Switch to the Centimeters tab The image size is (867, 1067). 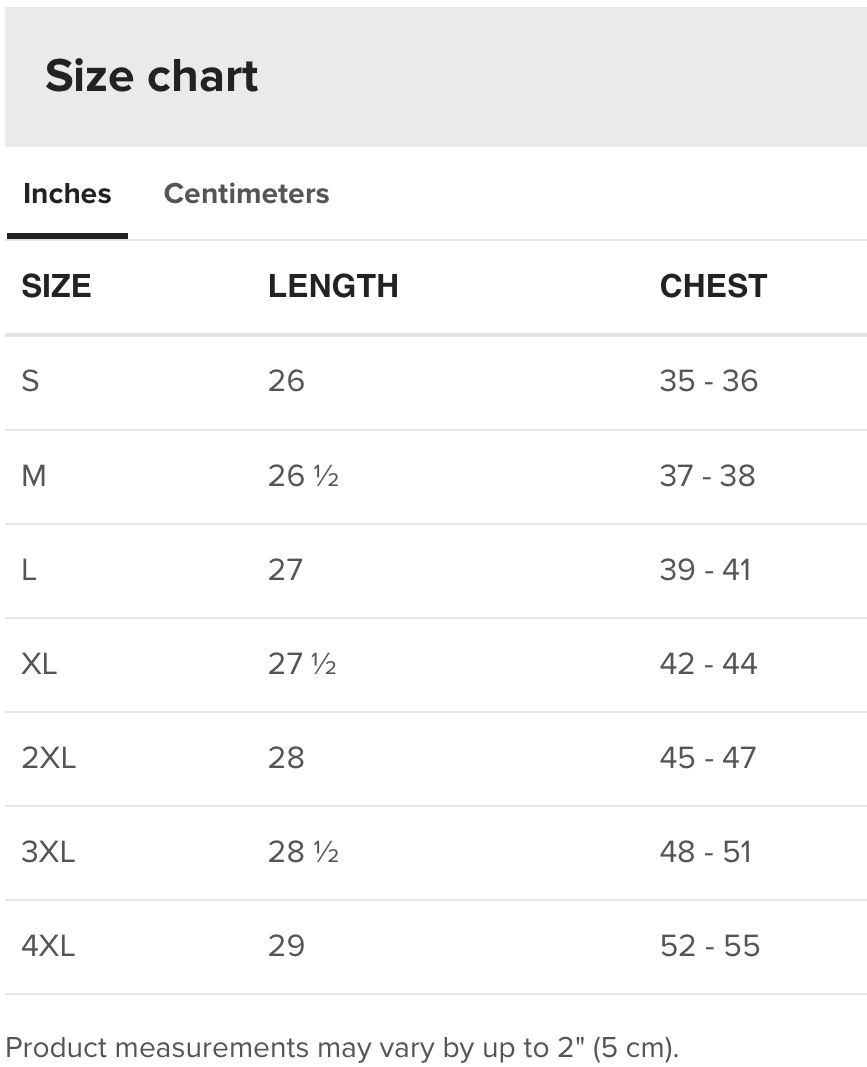coord(246,193)
